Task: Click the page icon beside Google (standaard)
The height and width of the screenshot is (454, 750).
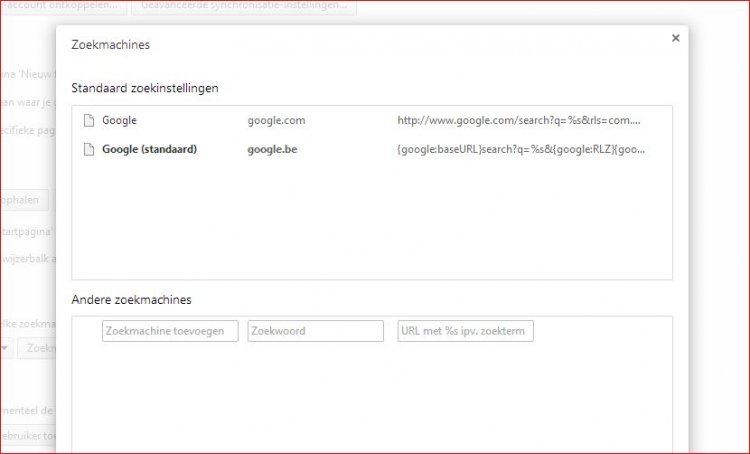Action: (x=89, y=149)
